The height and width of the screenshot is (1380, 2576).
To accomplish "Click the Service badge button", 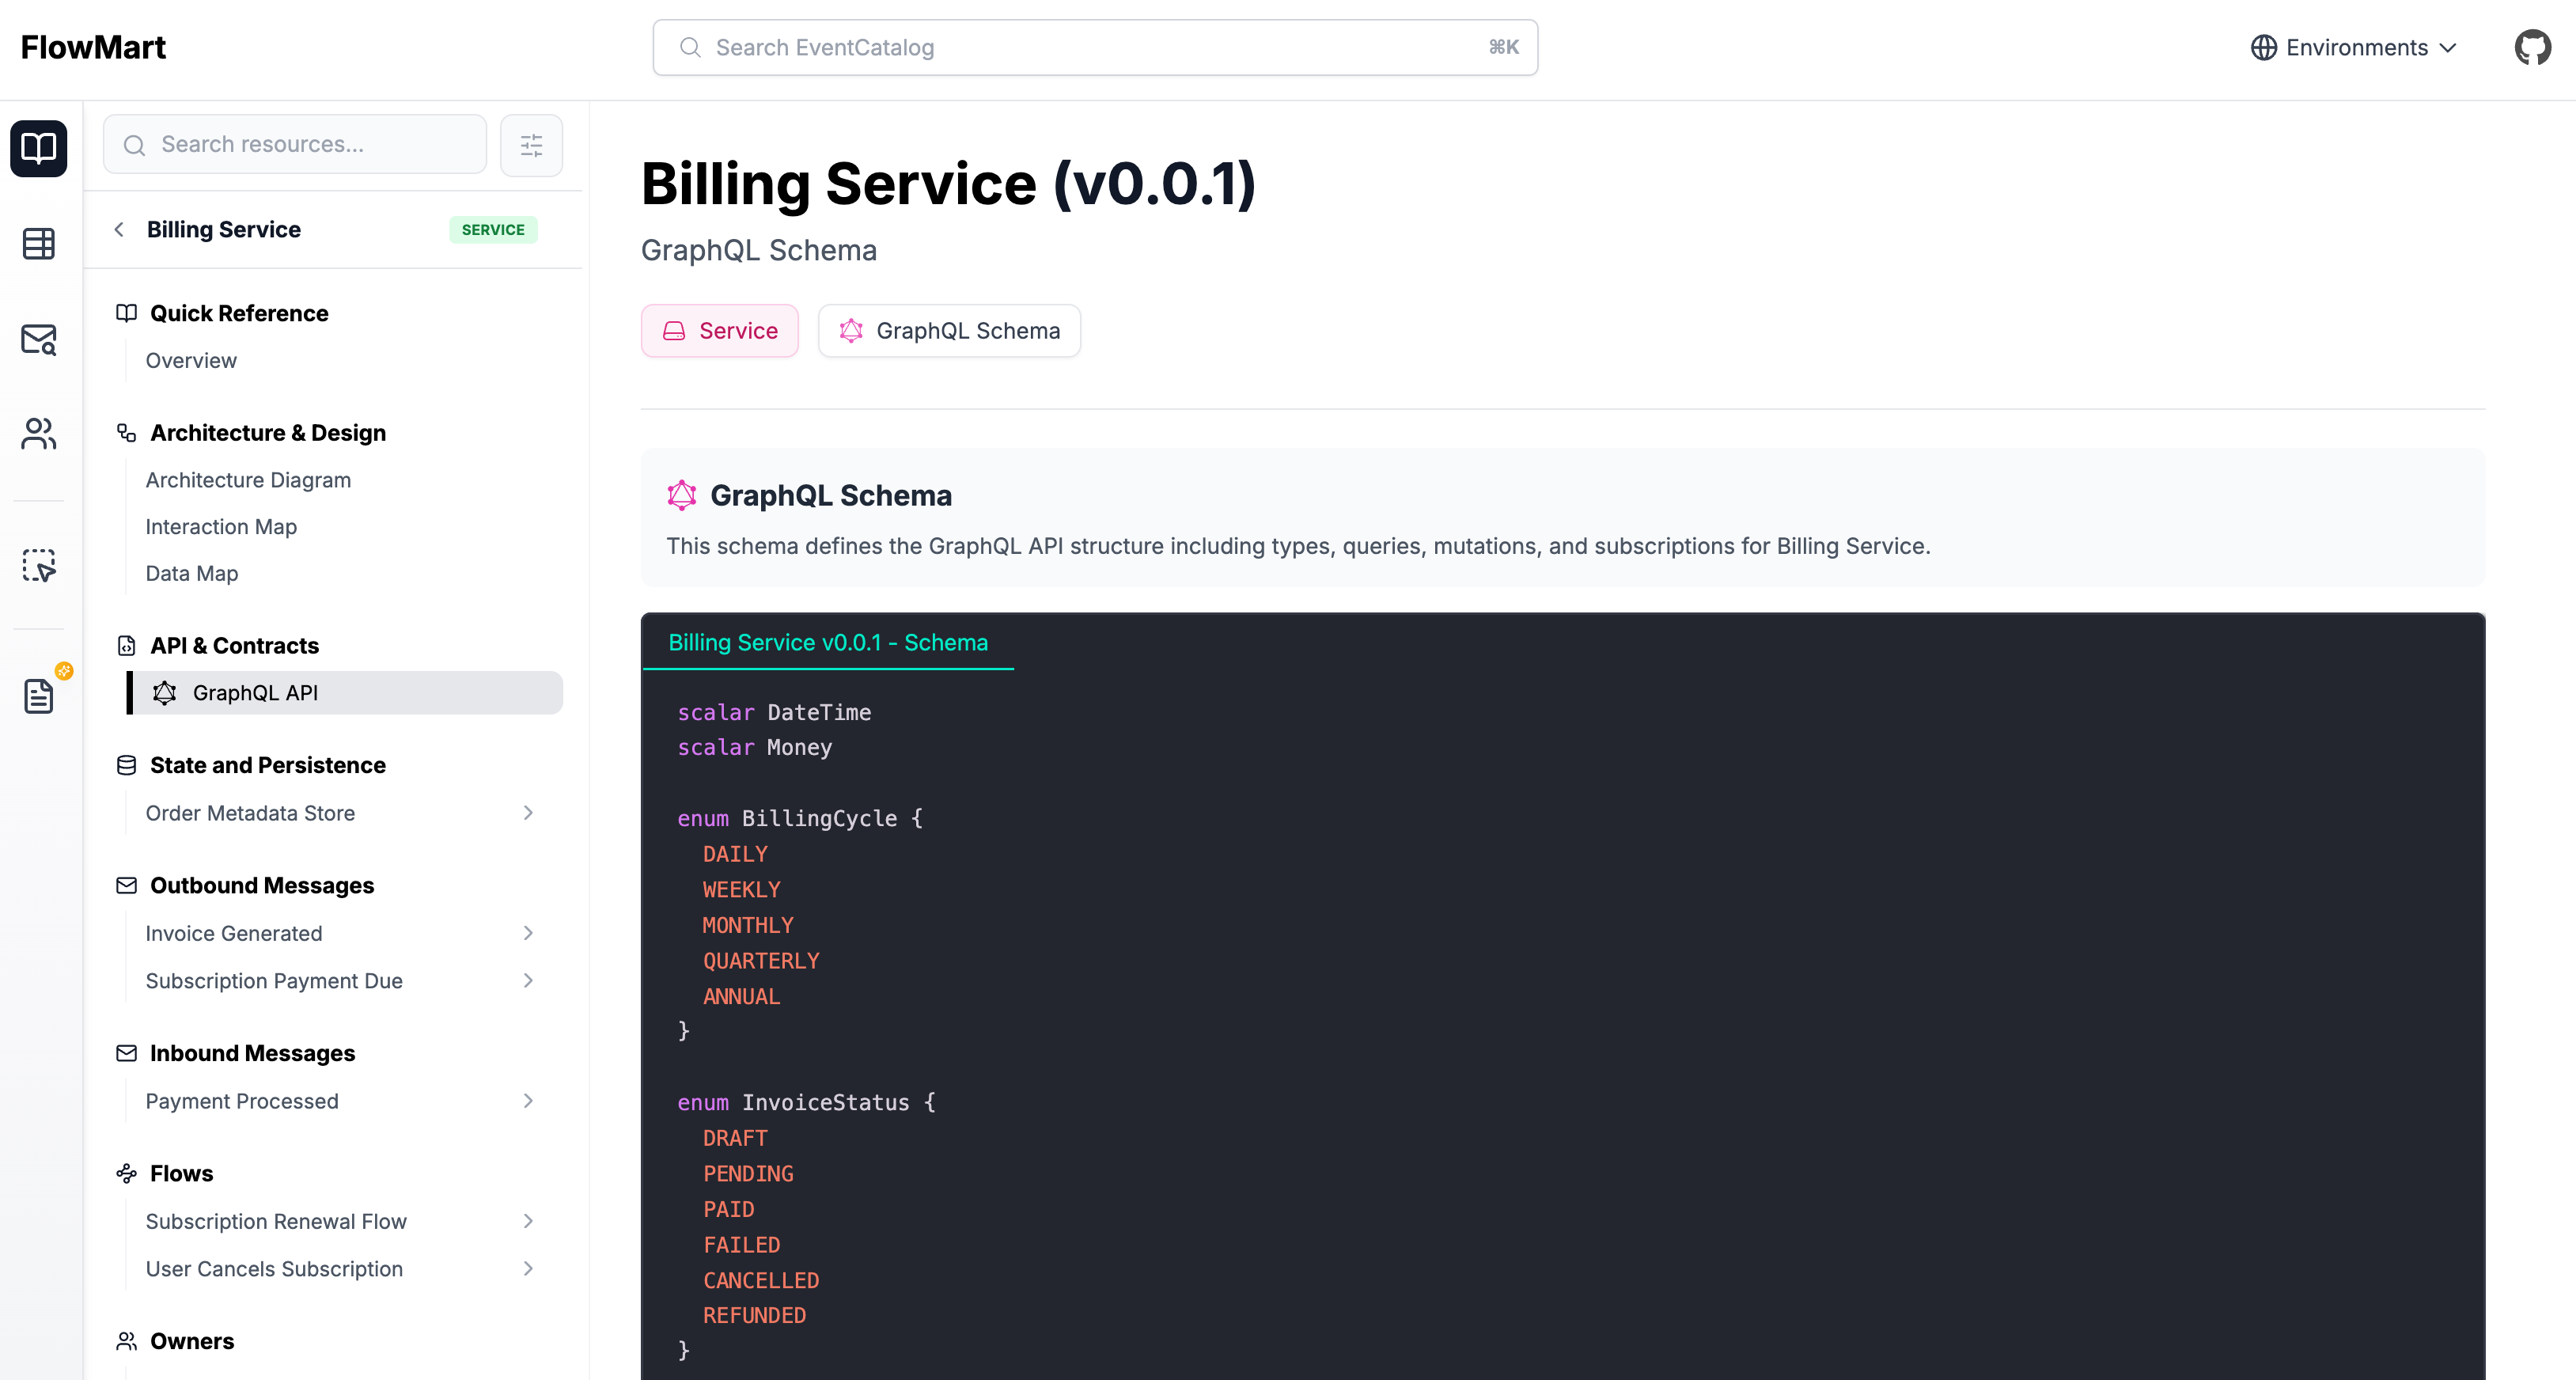I will coord(720,331).
